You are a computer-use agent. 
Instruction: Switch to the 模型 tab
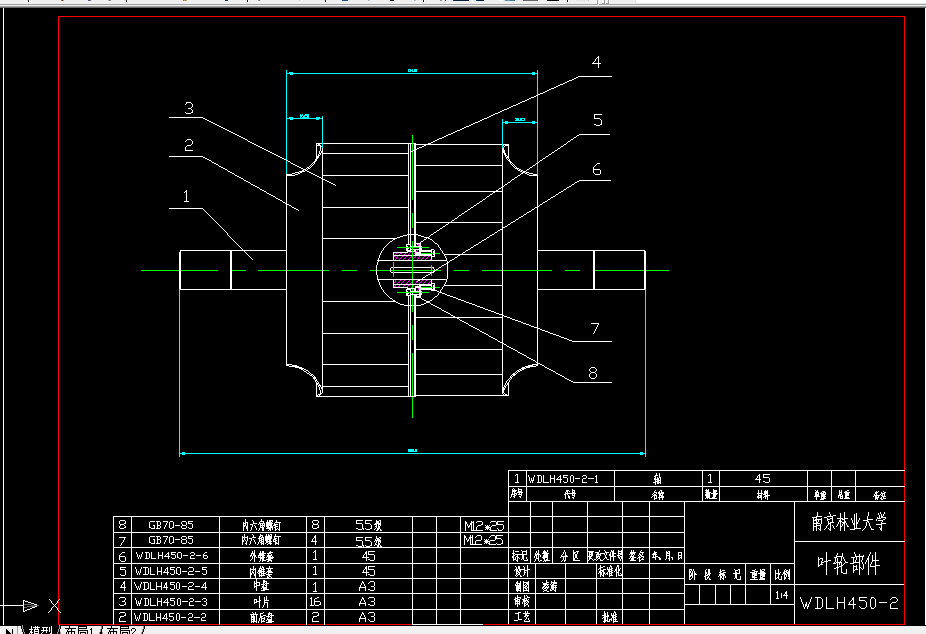point(41,630)
